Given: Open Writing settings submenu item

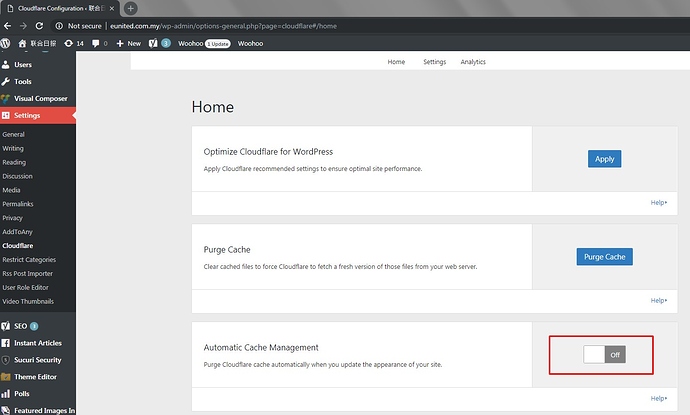Looking at the screenshot, I should (13, 148).
